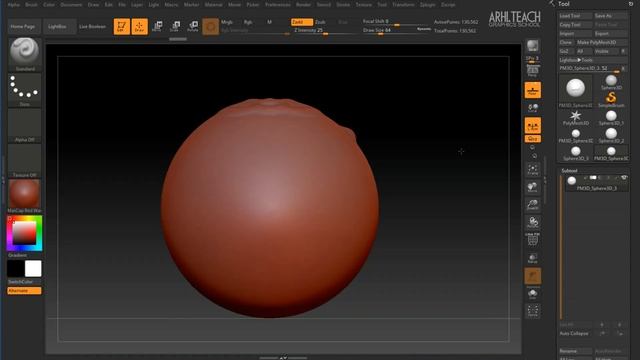Open the Standard brush thumbnail
The height and width of the screenshot is (360, 640).
click(x=24, y=55)
